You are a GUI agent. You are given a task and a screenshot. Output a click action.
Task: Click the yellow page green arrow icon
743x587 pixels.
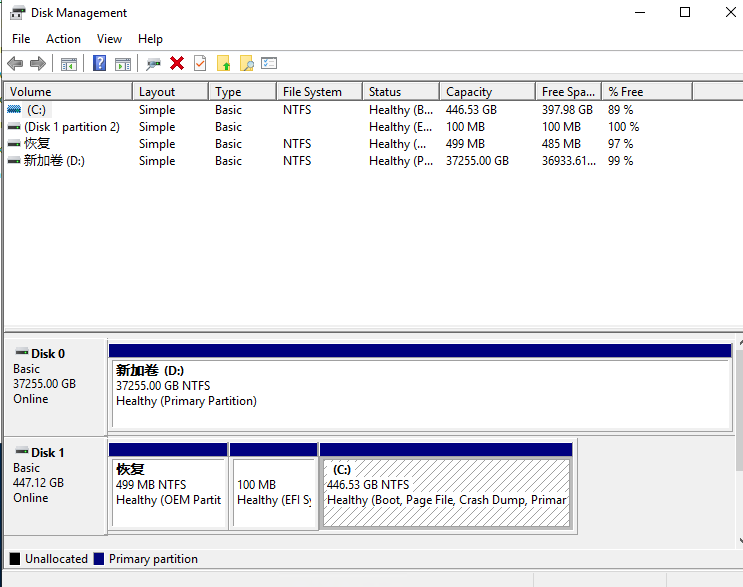tap(224, 64)
